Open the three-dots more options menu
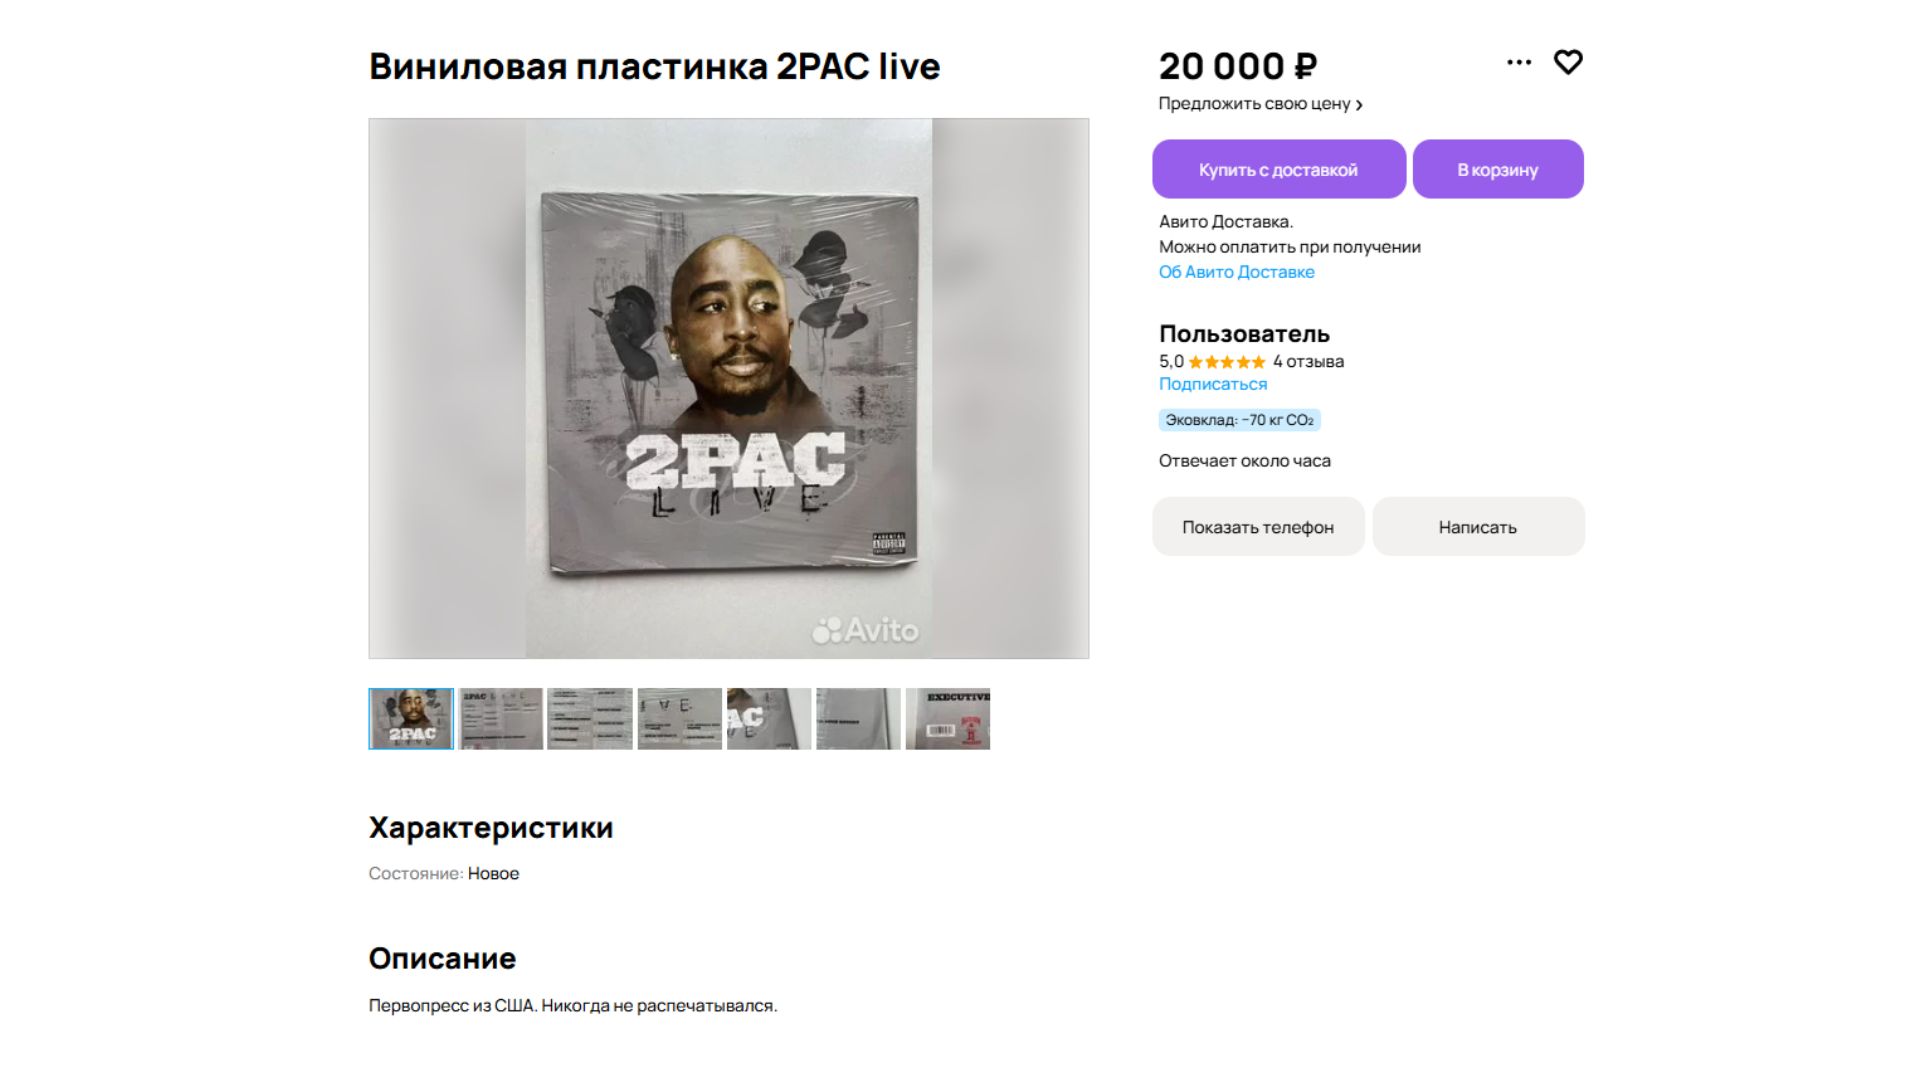This screenshot has width=1920, height=1080. pyautogui.click(x=1519, y=62)
